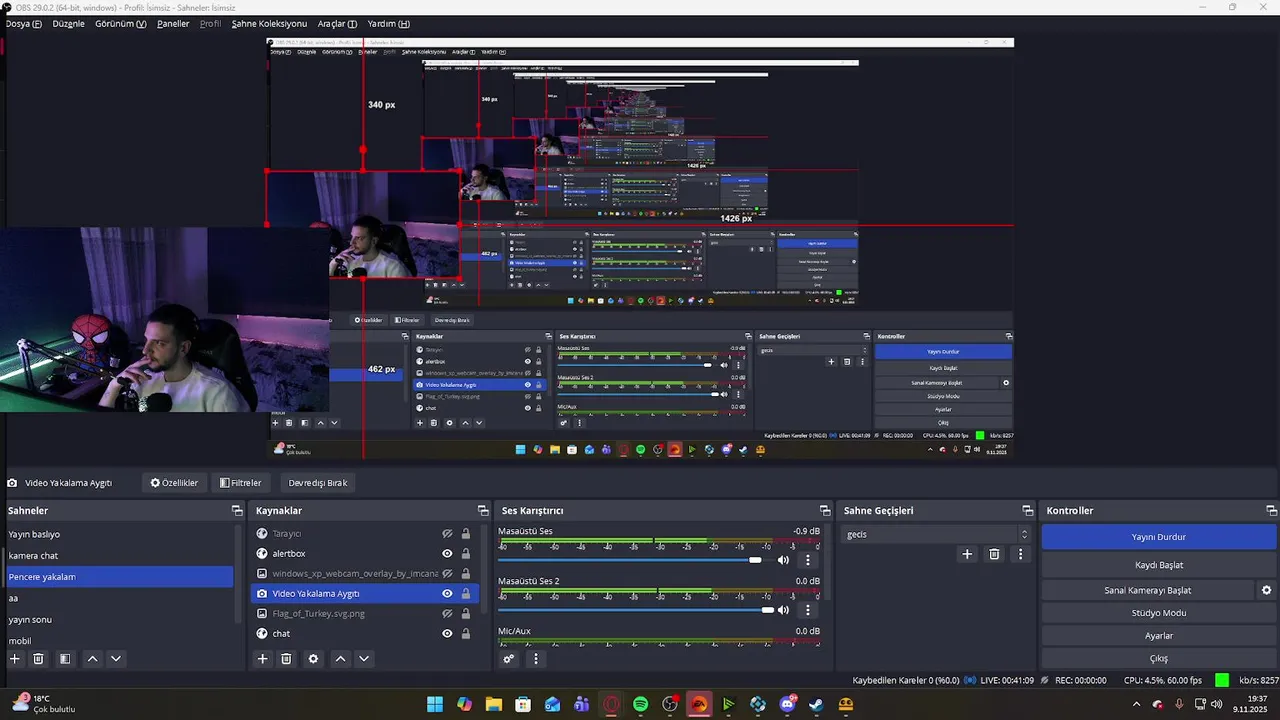Open source properties via the Kaynaklar gear icon

coord(313,659)
